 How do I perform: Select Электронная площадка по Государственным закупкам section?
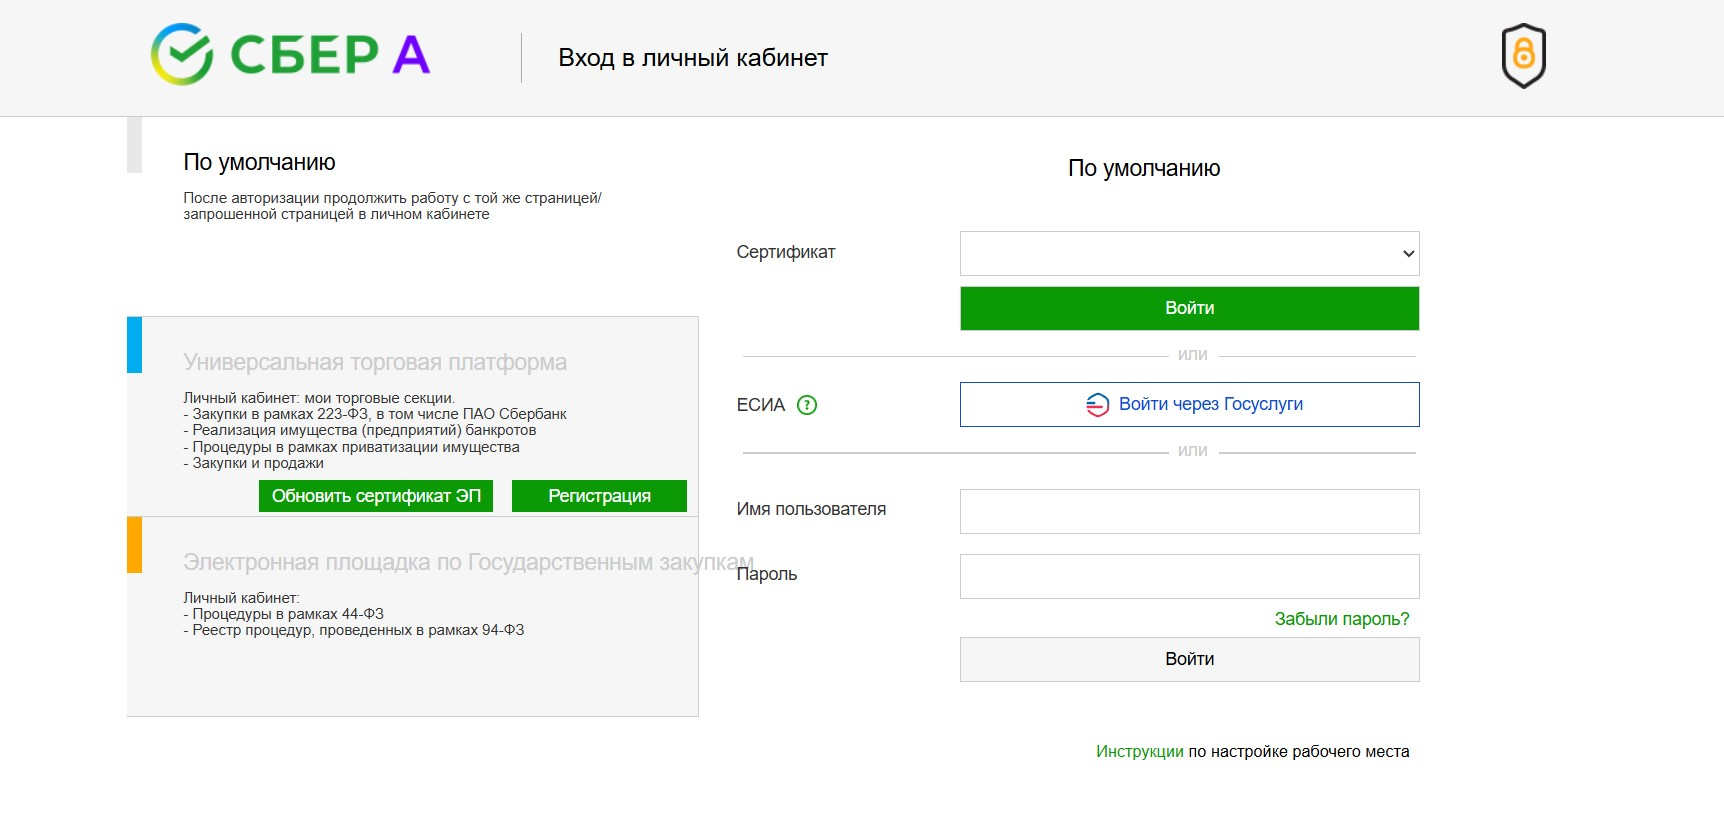pyautogui.click(x=440, y=562)
